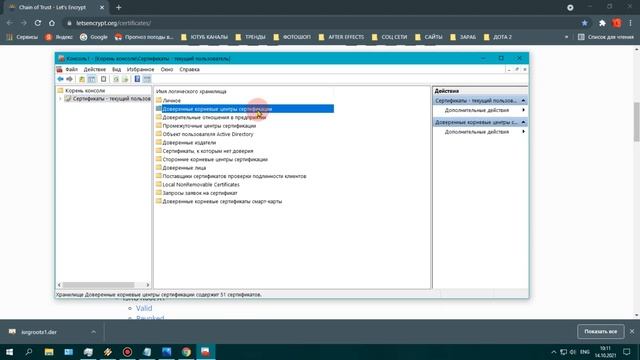
Task: Open the notification center icon
Action: click(627, 352)
